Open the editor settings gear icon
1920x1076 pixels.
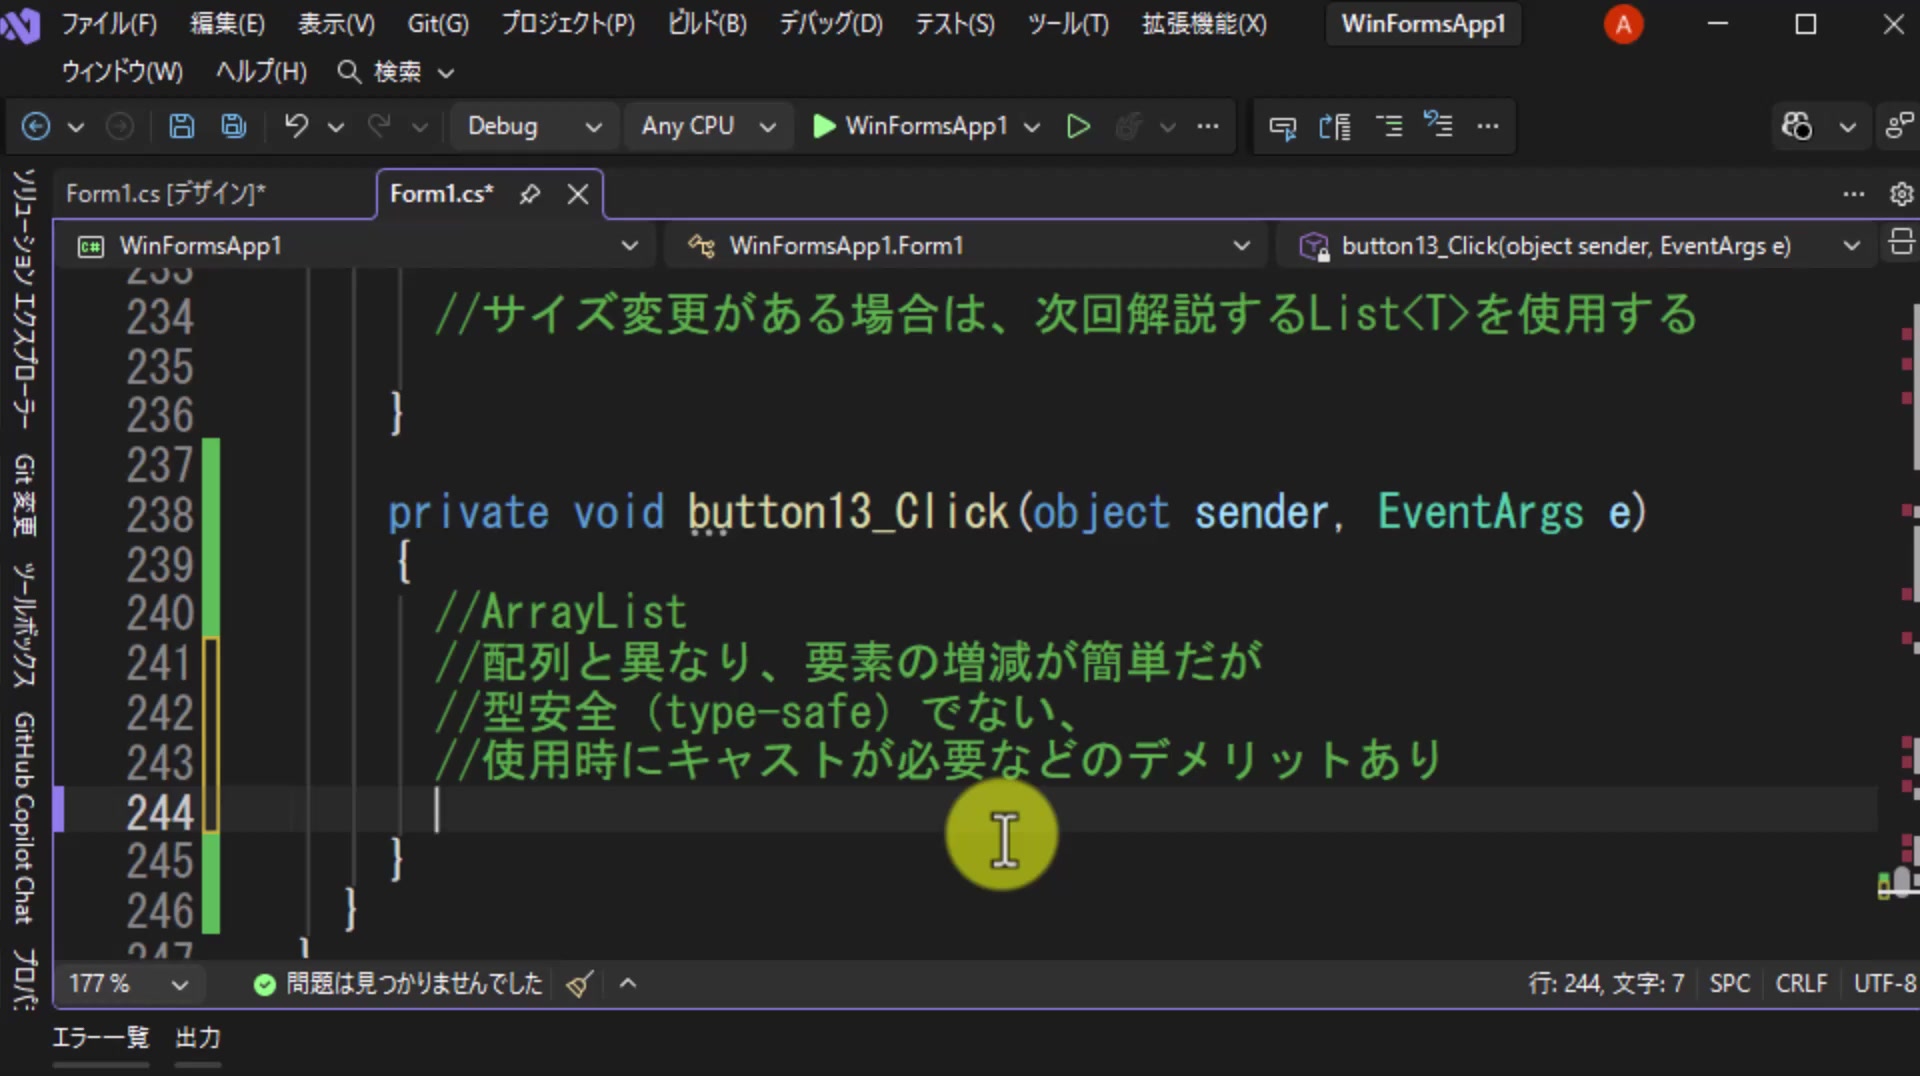[x=1901, y=194]
